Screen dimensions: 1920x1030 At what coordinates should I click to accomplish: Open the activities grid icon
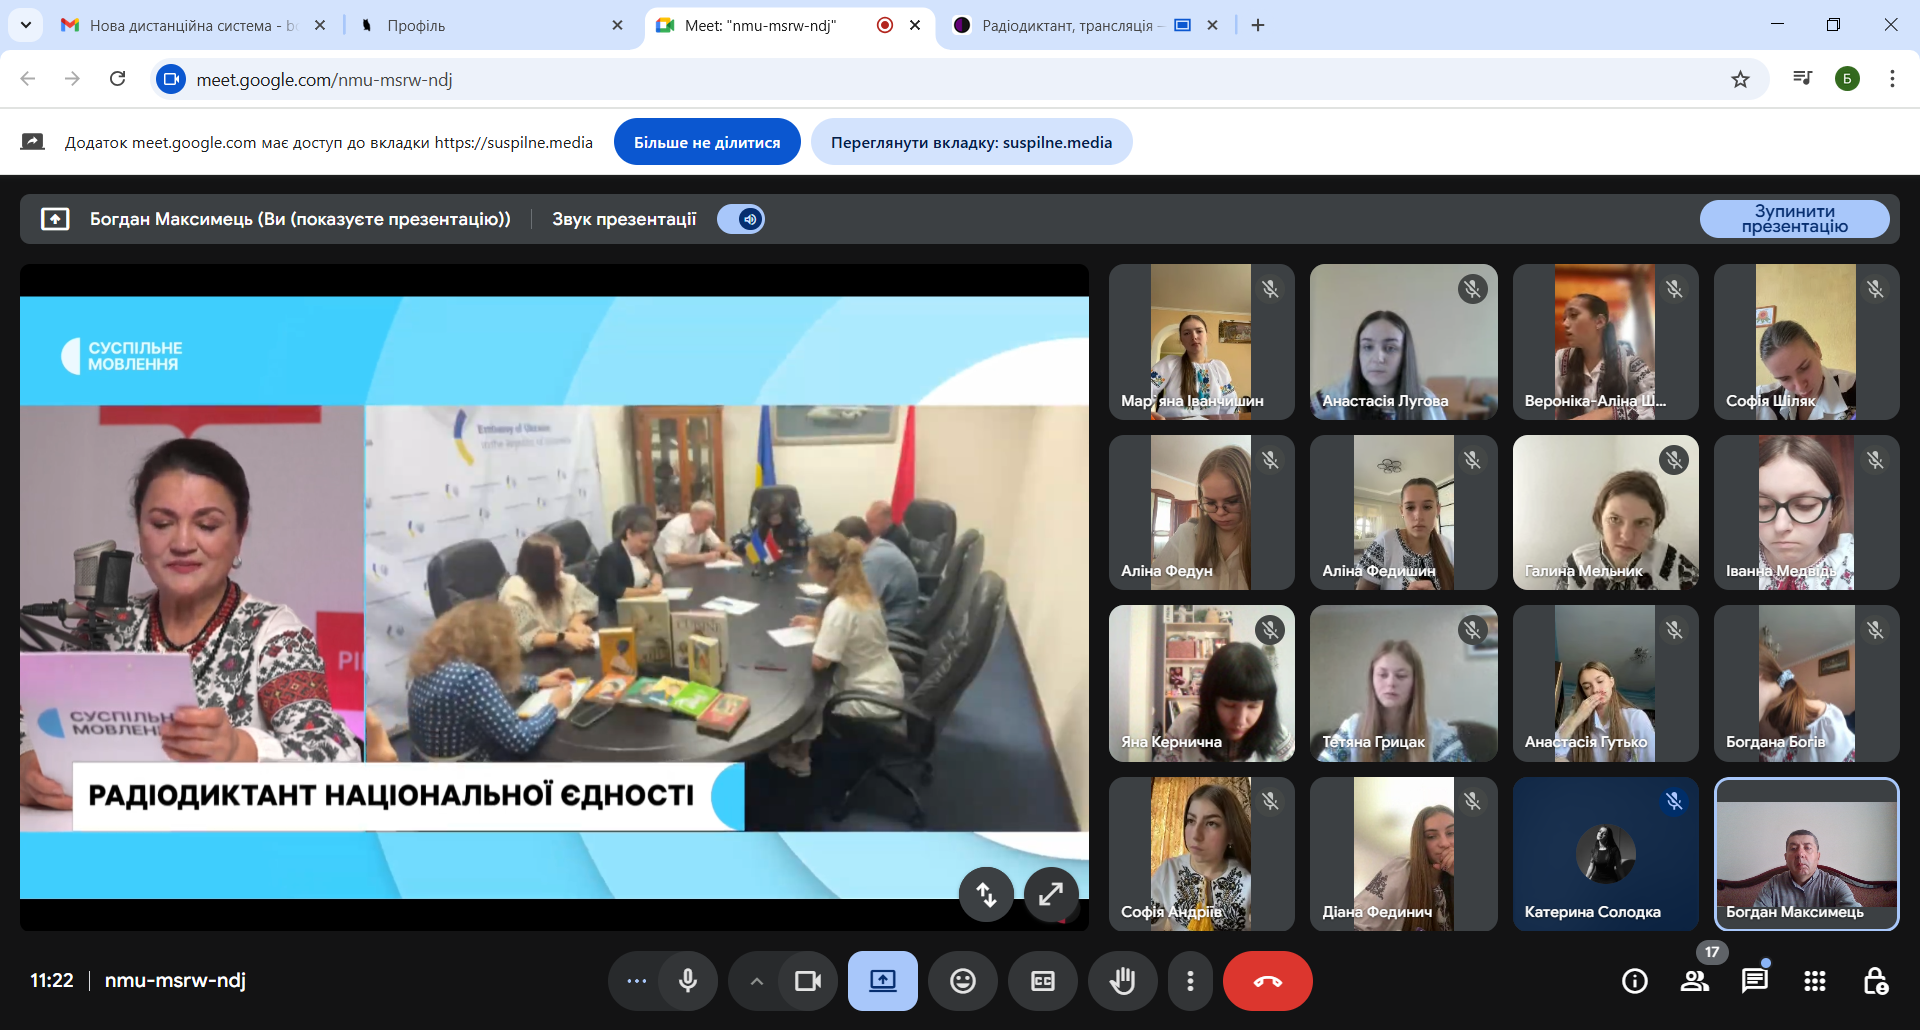coord(1814,981)
